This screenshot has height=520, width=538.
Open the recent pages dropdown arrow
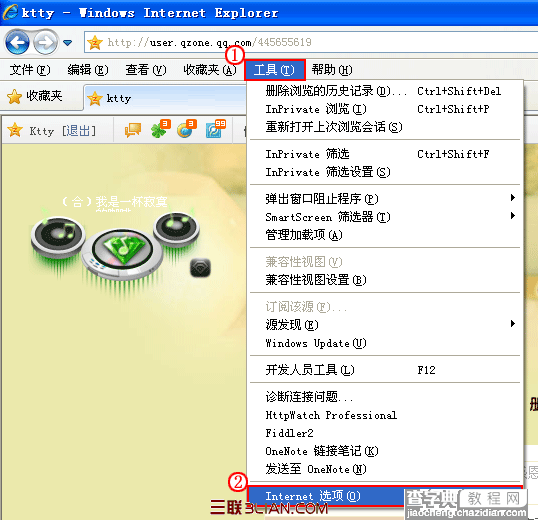pos(68,43)
